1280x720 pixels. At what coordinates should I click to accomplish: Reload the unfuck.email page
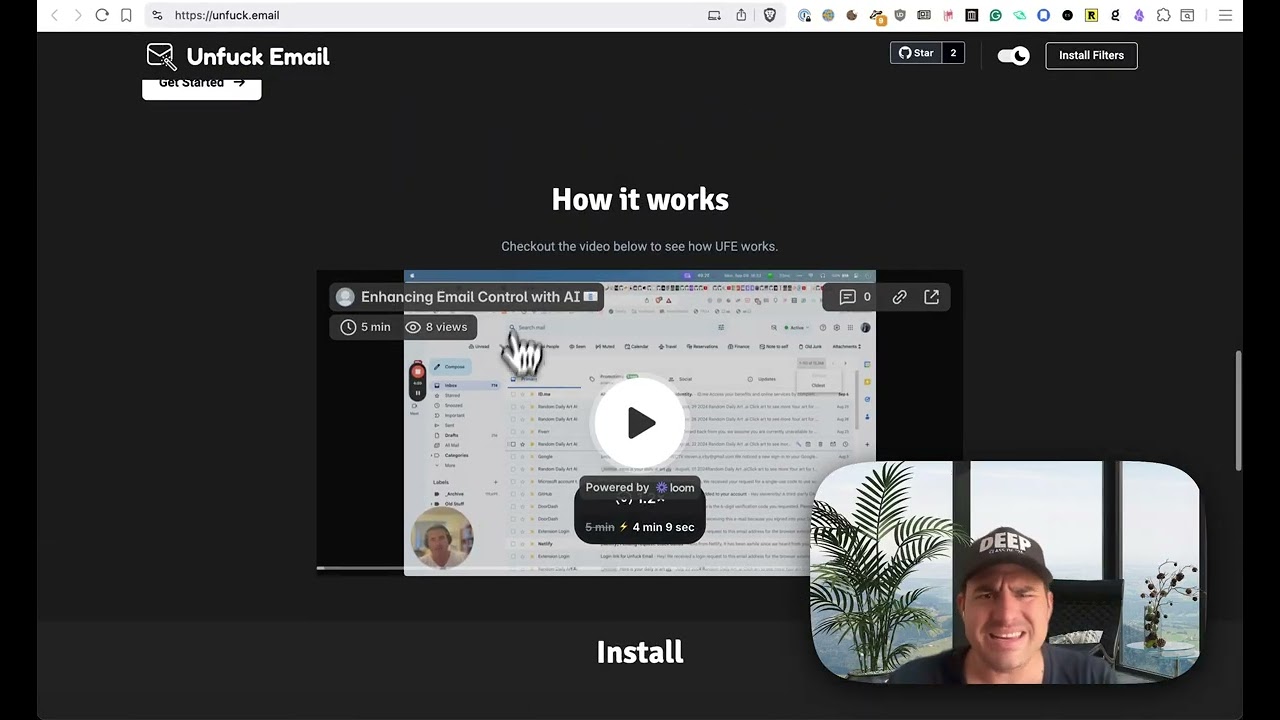102,15
